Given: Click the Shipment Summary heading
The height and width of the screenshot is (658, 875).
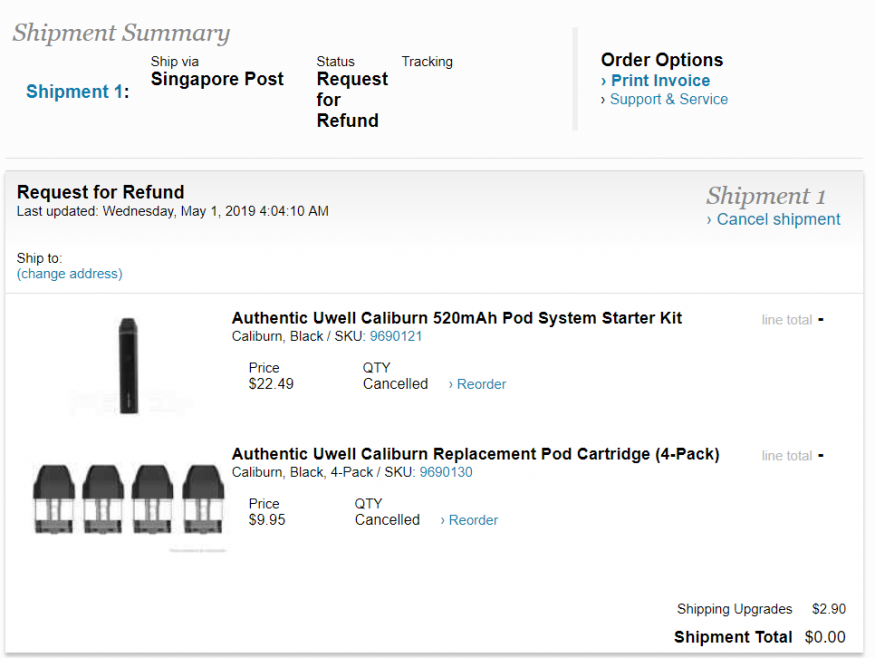Looking at the screenshot, I should tap(121, 33).
